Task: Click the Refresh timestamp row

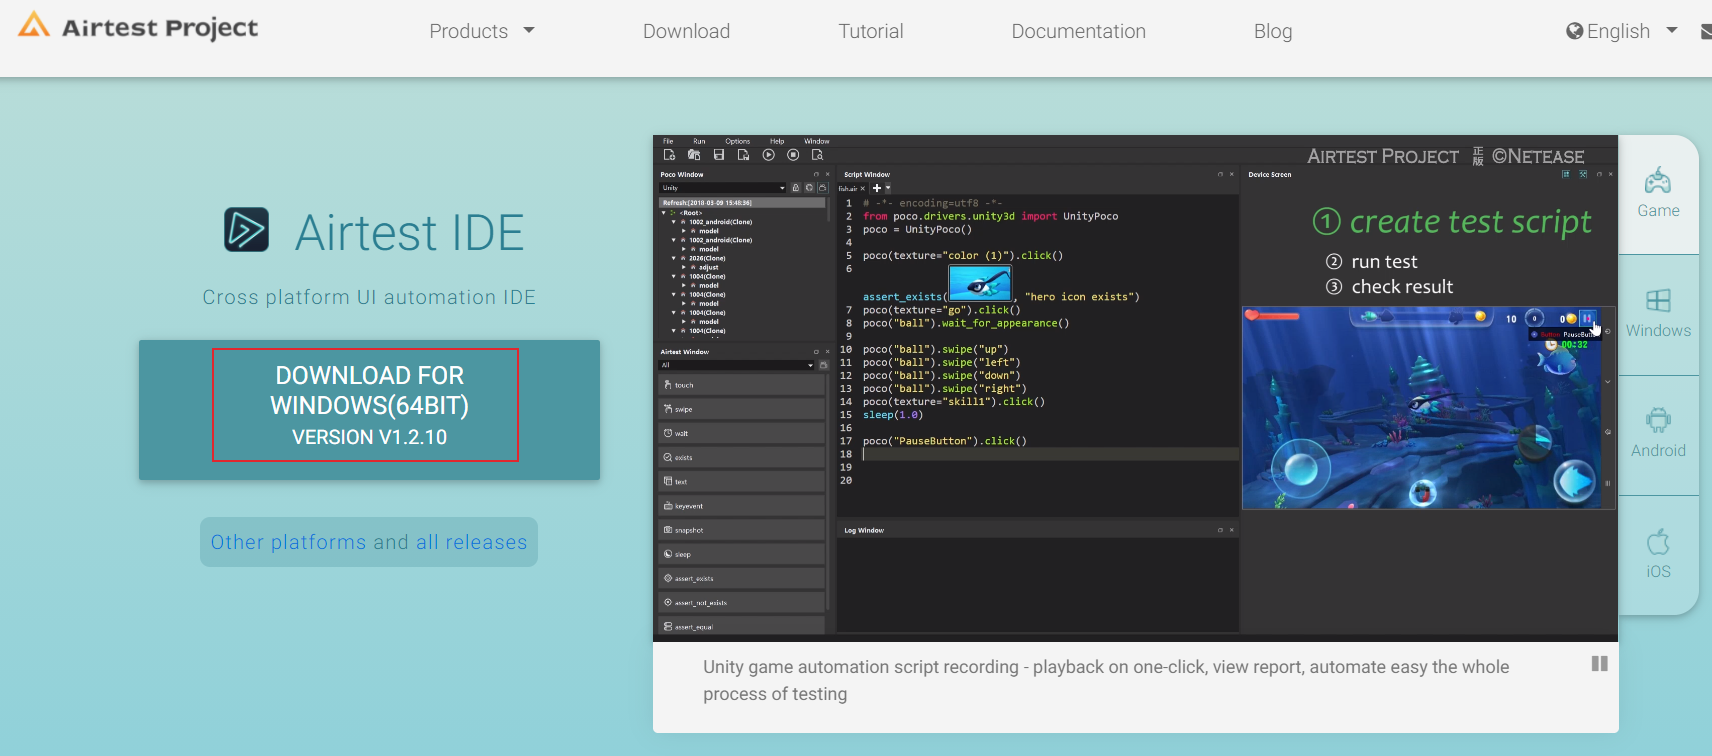Action: [x=742, y=203]
